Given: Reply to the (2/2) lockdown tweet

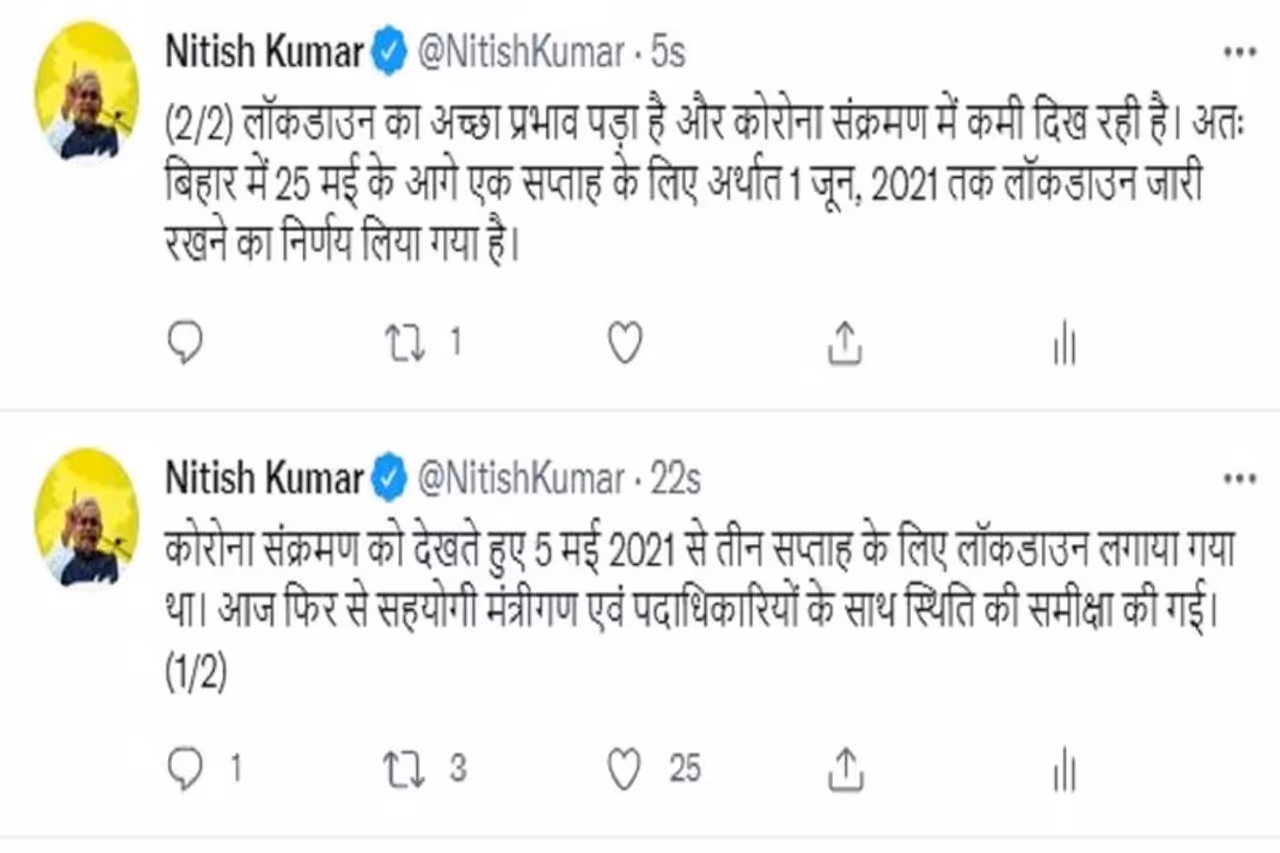Looking at the screenshot, I should (x=184, y=344).
